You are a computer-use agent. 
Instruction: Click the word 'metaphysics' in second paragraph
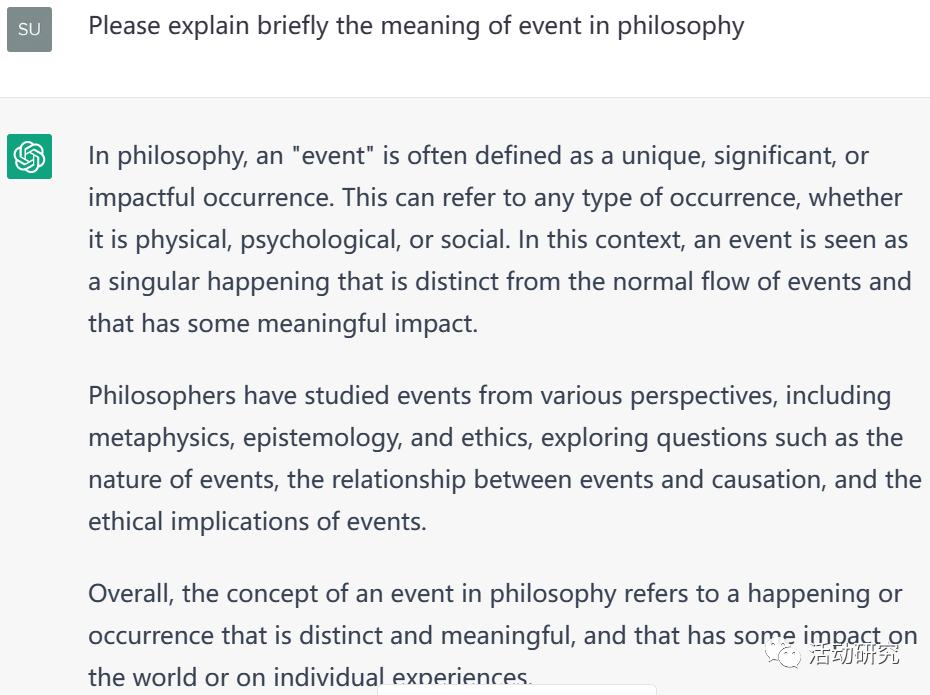[x=161, y=438]
